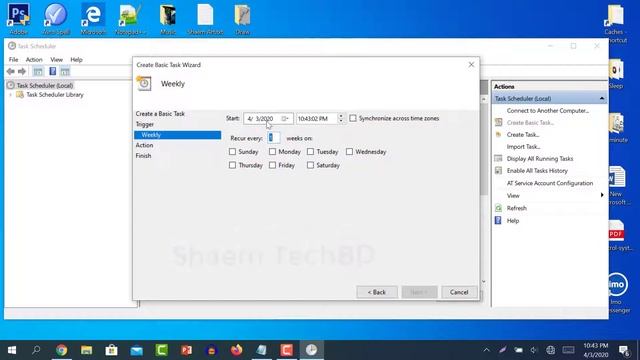
Task: Click AT Service Account Configuration action
Action: point(550,183)
